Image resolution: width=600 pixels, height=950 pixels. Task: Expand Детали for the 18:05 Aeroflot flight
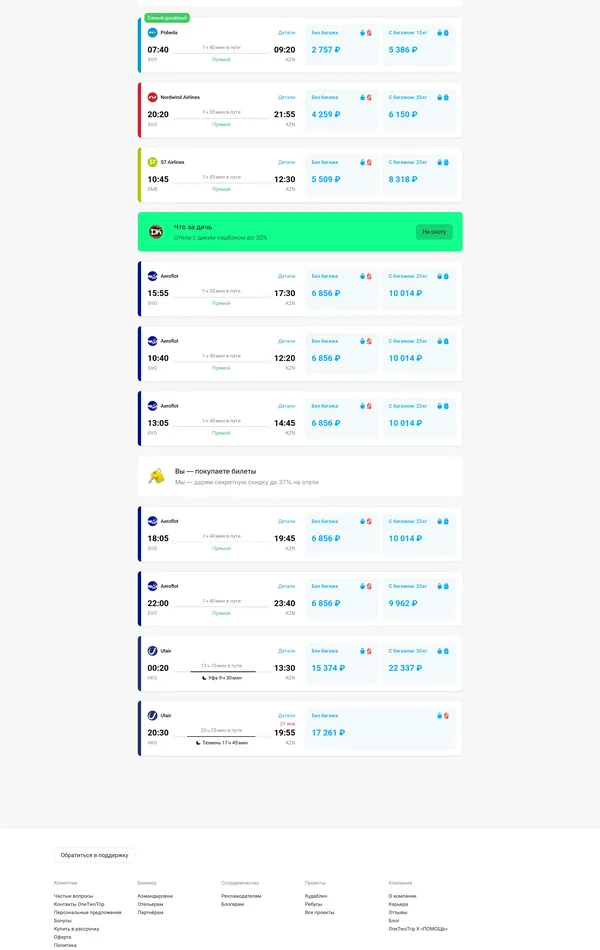pos(285,519)
